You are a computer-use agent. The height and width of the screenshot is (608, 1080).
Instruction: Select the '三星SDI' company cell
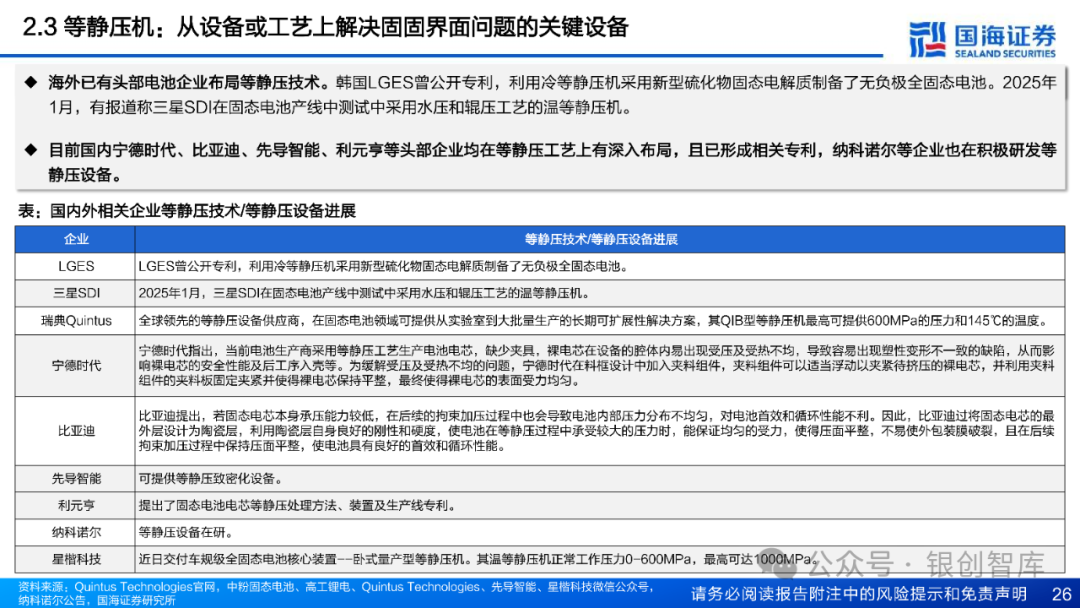[76, 293]
